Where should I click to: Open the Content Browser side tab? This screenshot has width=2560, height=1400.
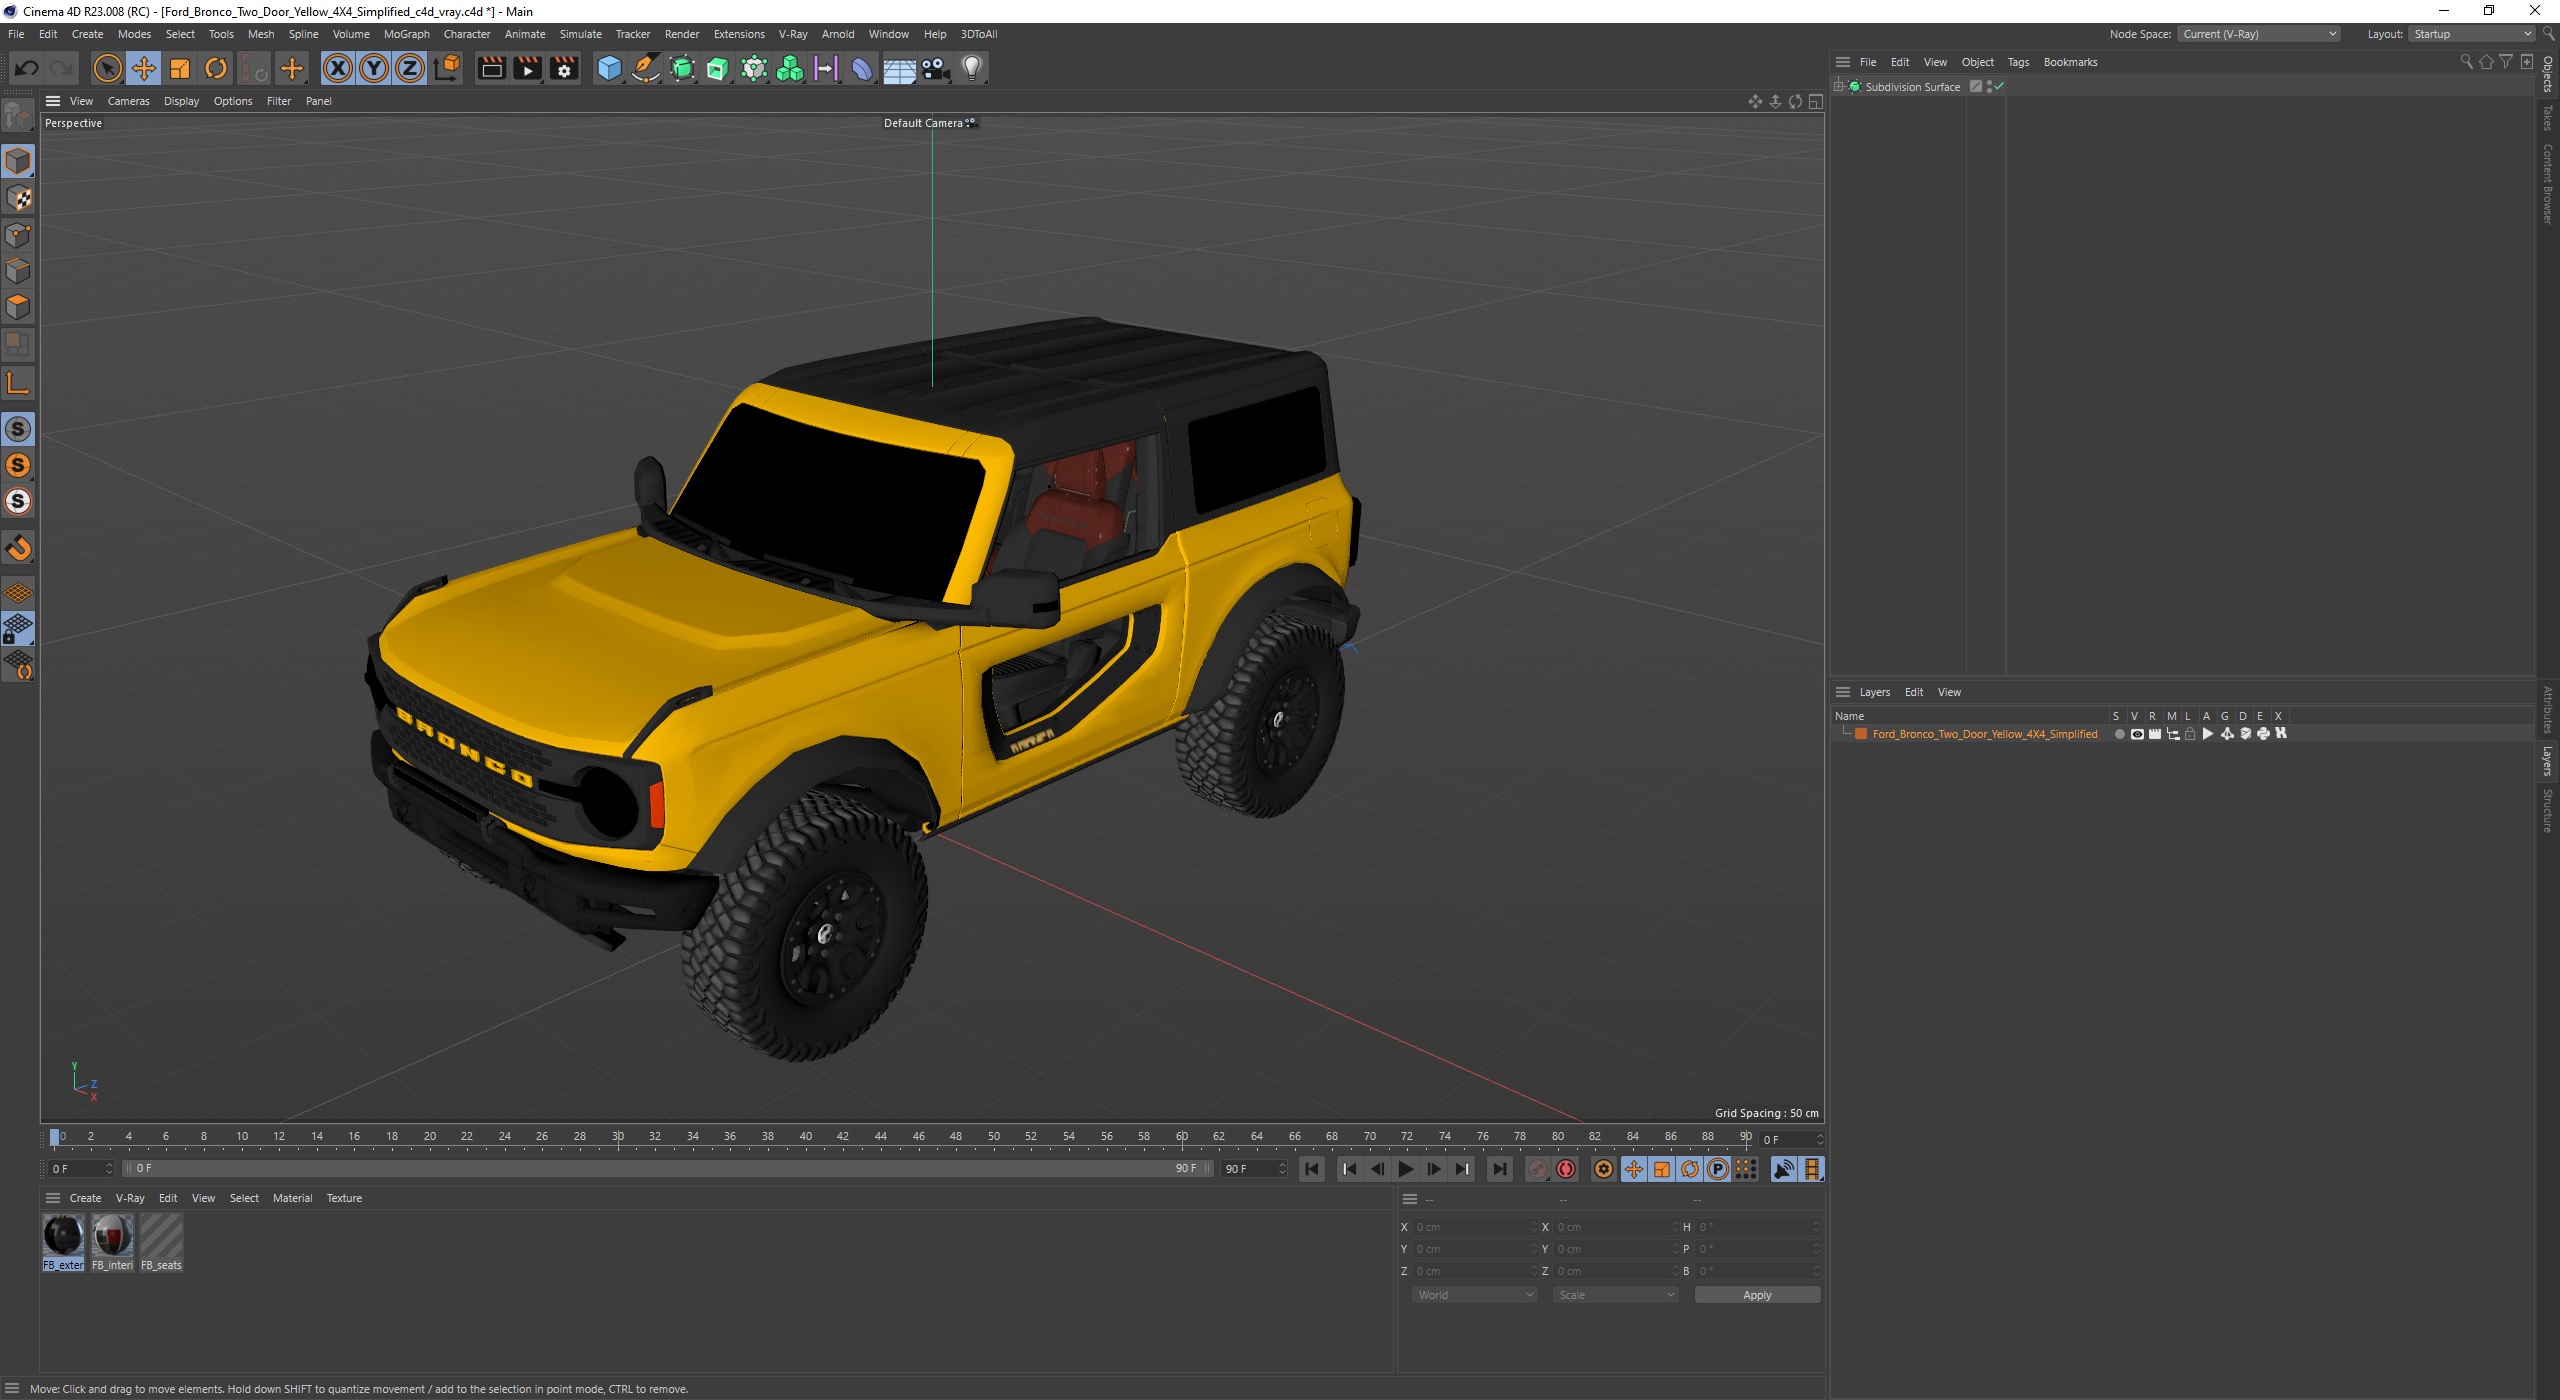pos(2548,184)
